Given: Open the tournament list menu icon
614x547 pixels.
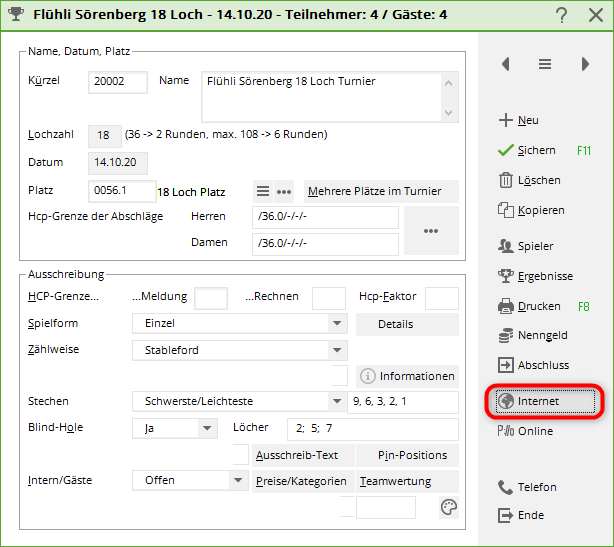Looking at the screenshot, I should (x=545, y=64).
